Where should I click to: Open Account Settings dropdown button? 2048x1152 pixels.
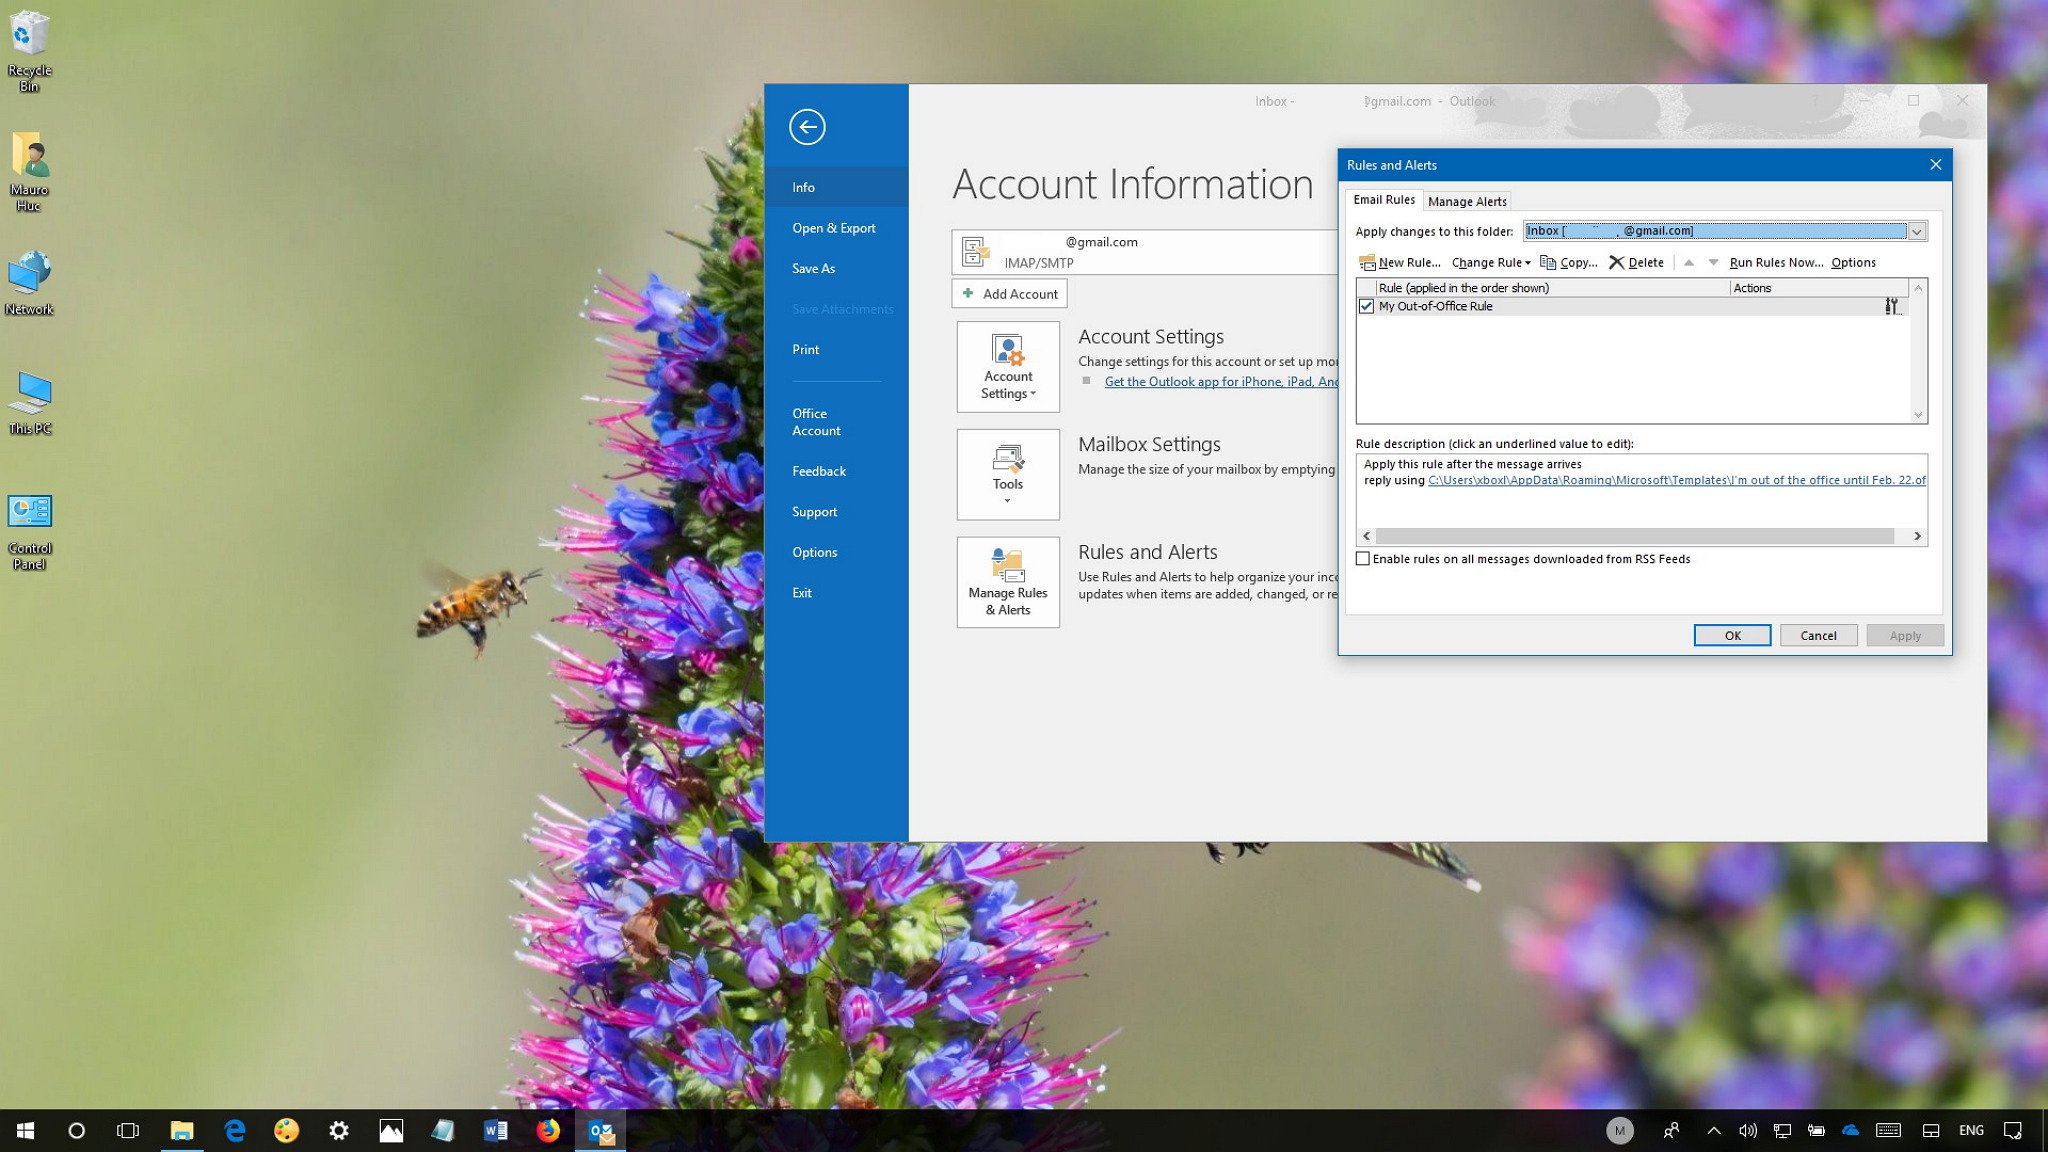click(1008, 366)
